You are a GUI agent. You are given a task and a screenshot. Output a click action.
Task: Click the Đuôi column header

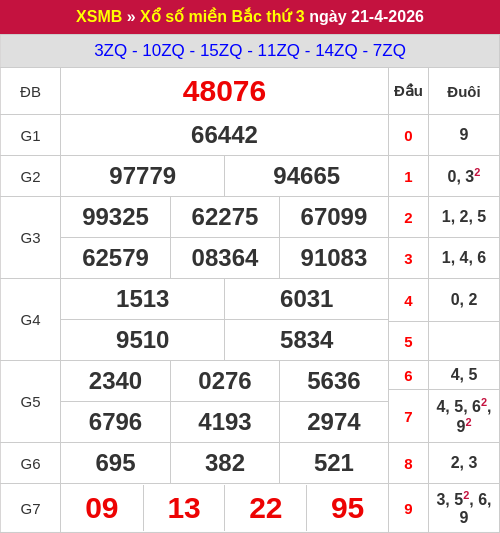(464, 92)
